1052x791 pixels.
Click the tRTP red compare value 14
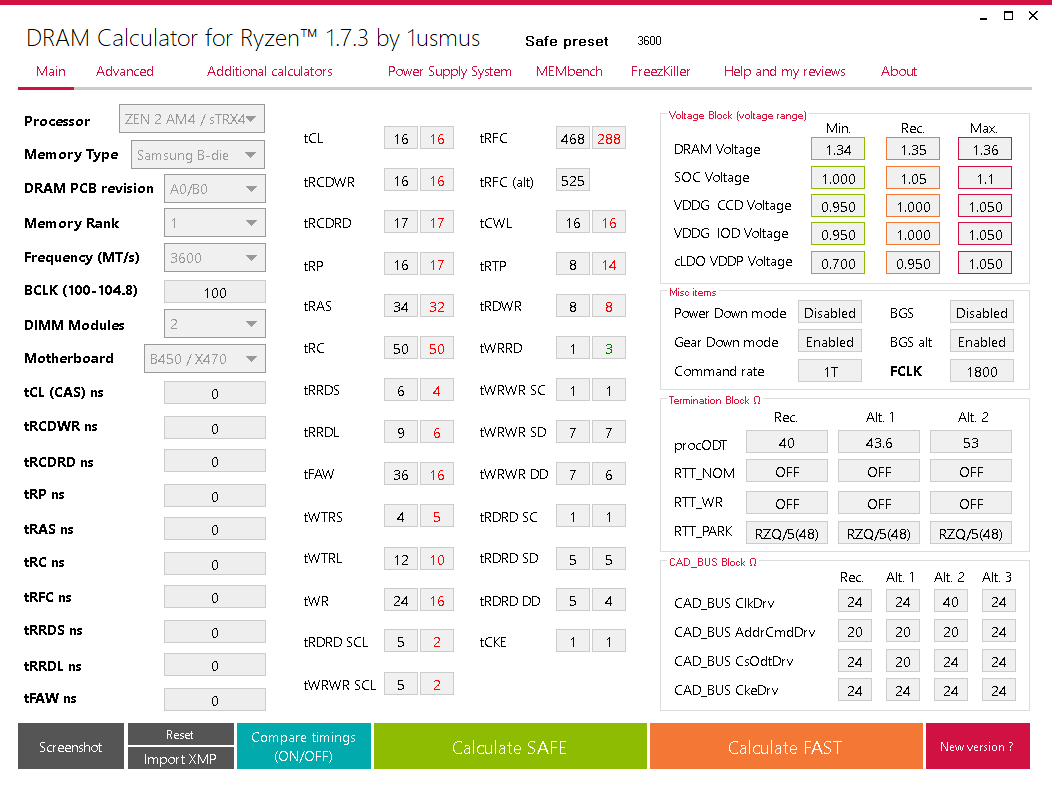[609, 265]
